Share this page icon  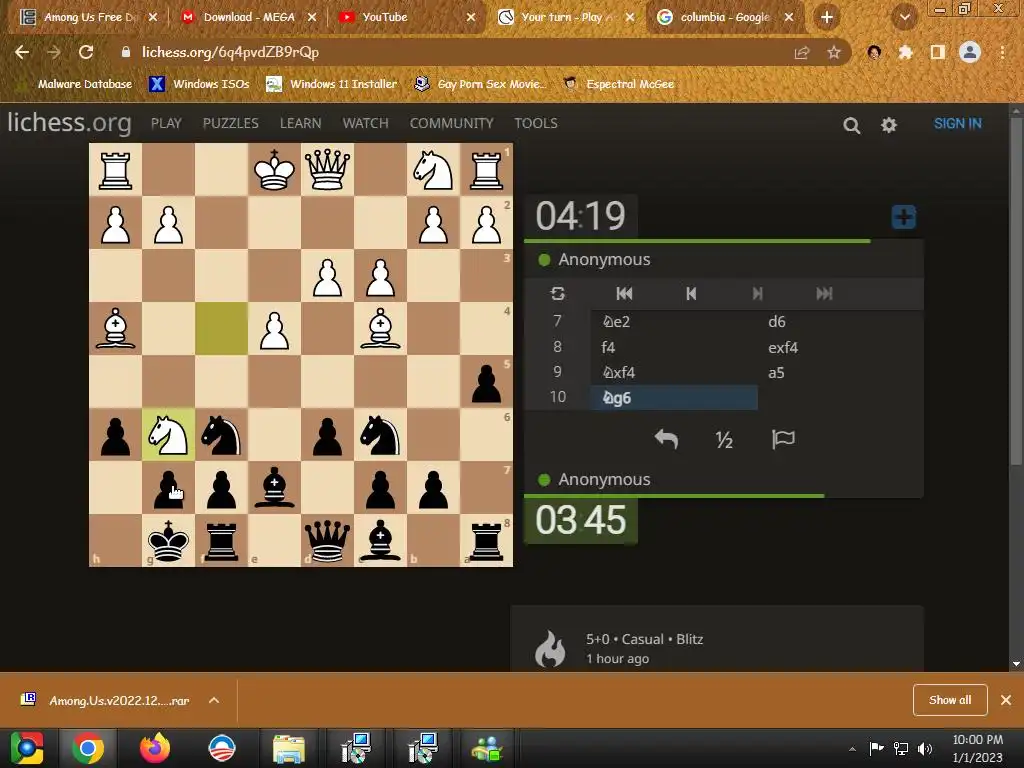pos(801,53)
